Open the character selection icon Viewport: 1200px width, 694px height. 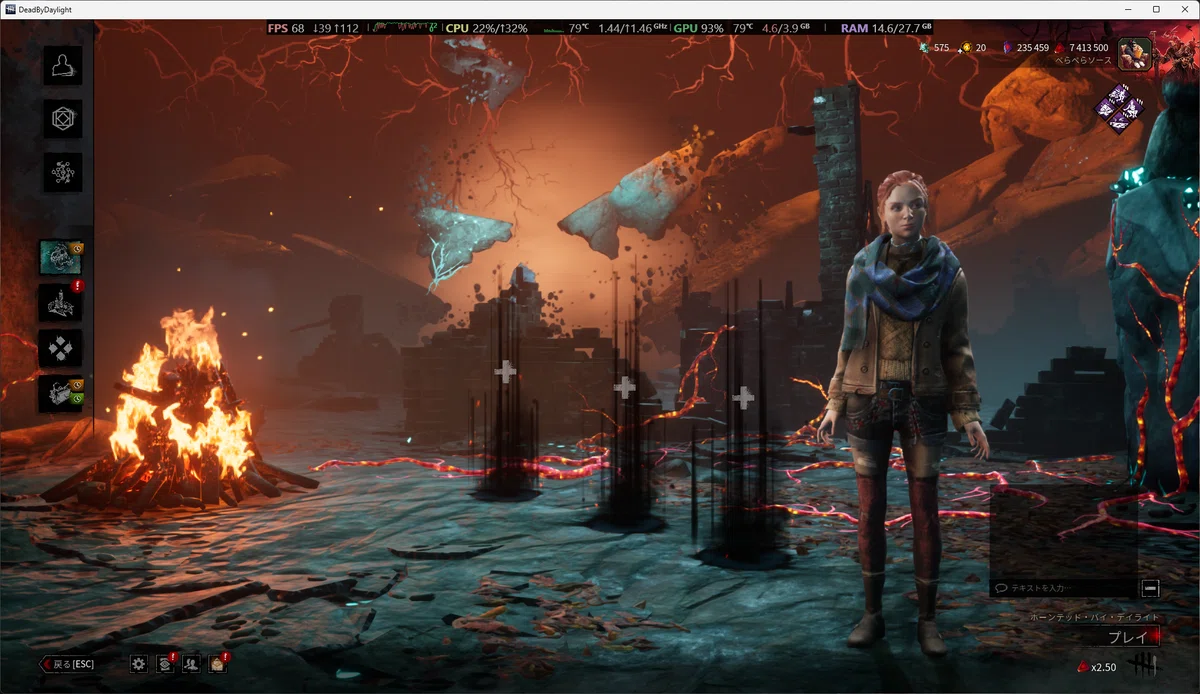(62, 66)
